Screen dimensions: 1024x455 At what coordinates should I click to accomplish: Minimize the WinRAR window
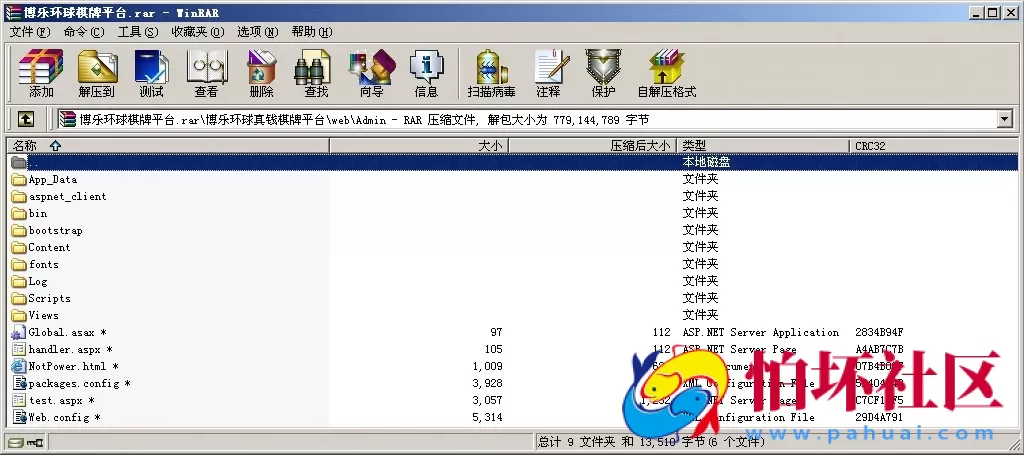(x=976, y=12)
